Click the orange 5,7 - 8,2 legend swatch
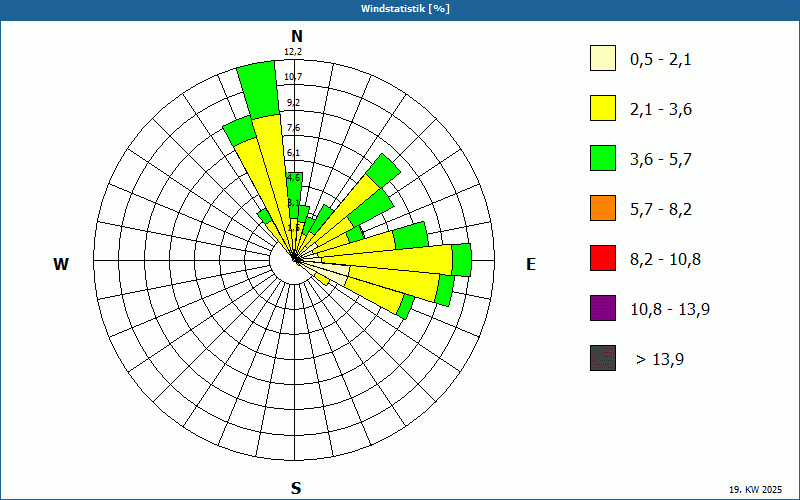 pos(603,208)
